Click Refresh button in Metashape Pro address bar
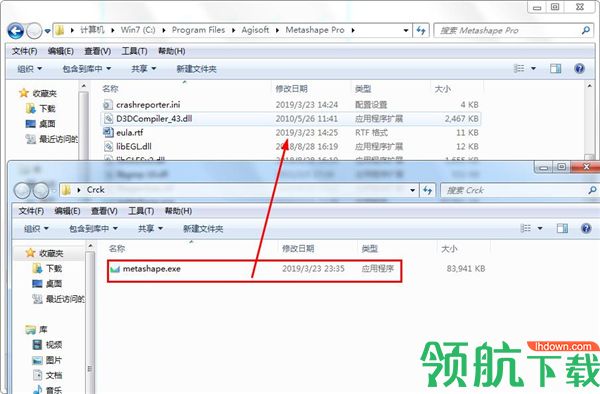Viewport: 600px width, 394px height. 421,30
